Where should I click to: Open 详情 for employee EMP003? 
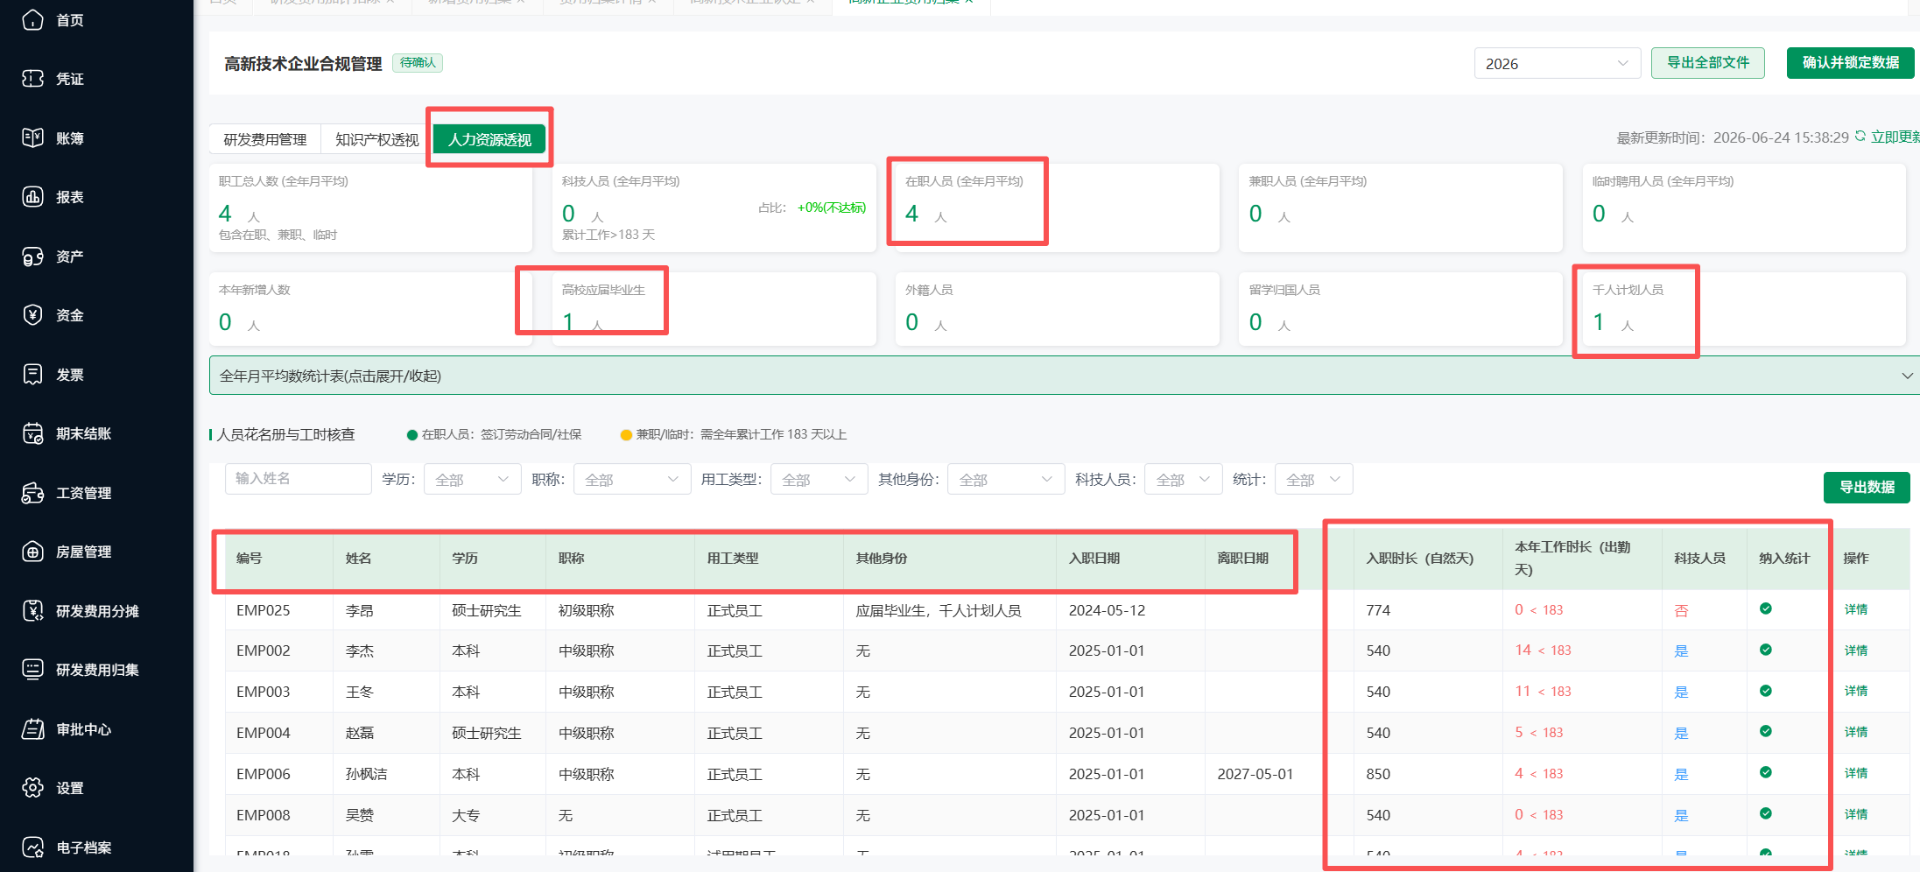[x=1856, y=691]
